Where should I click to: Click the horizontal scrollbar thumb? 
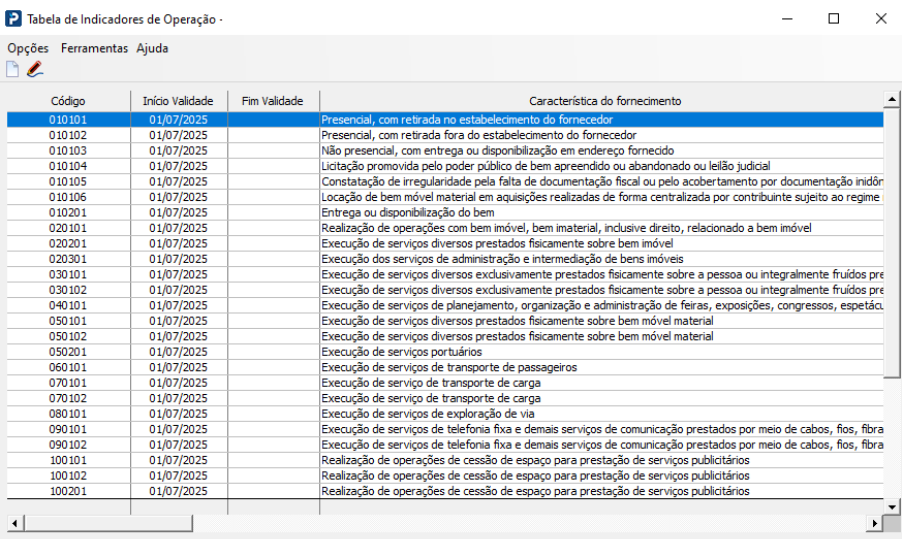tap(108, 523)
